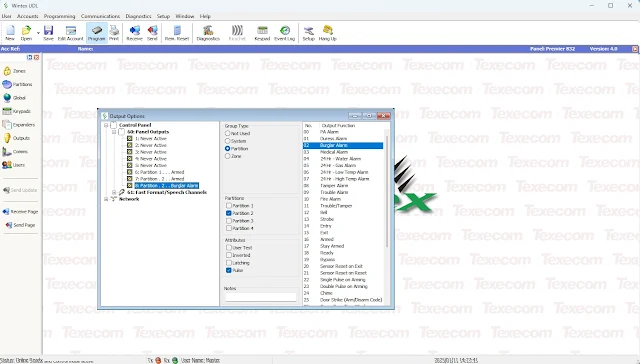The height and width of the screenshot is (364, 640).
Task: Click the Setup toolbar icon
Action: (309, 33)
